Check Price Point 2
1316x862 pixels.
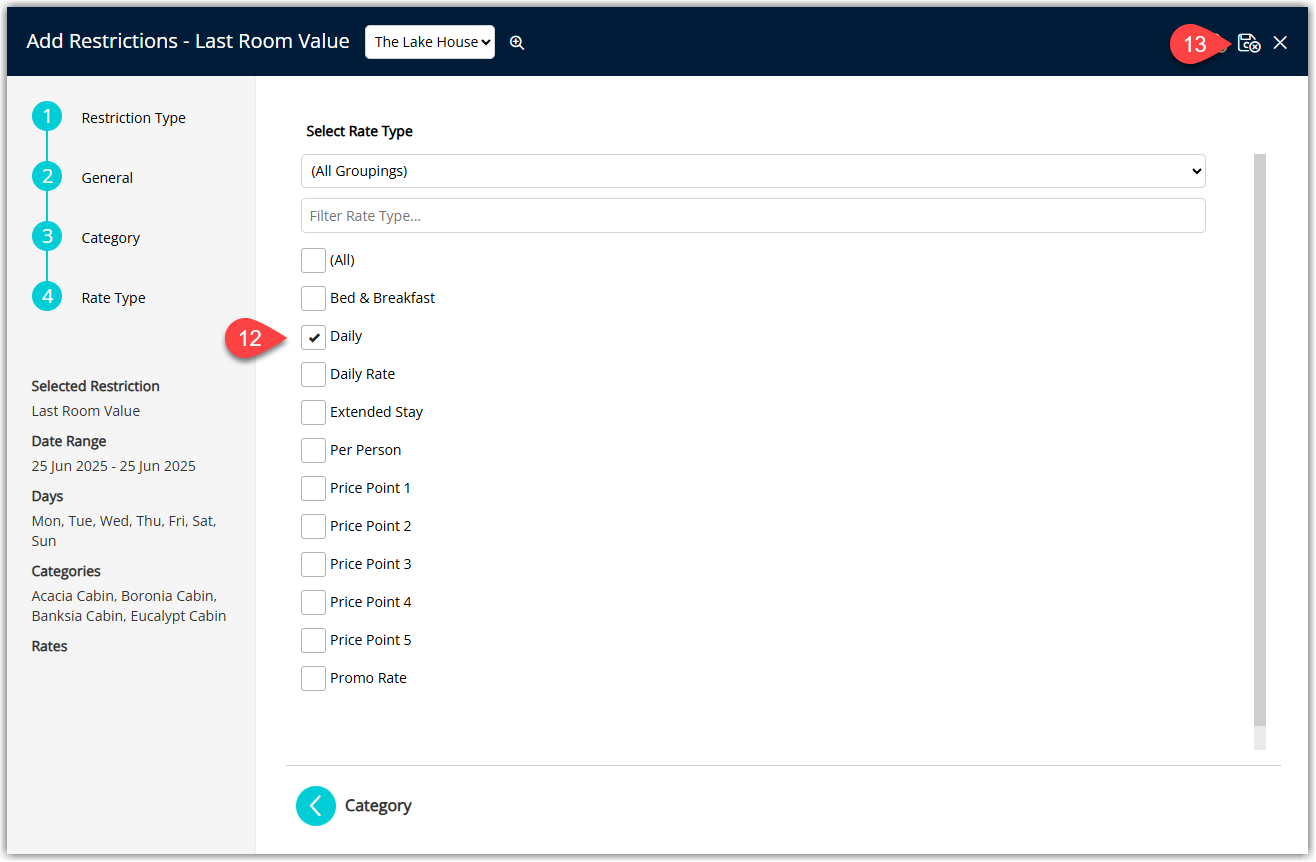pyautogui.click(x=313, y=526)
